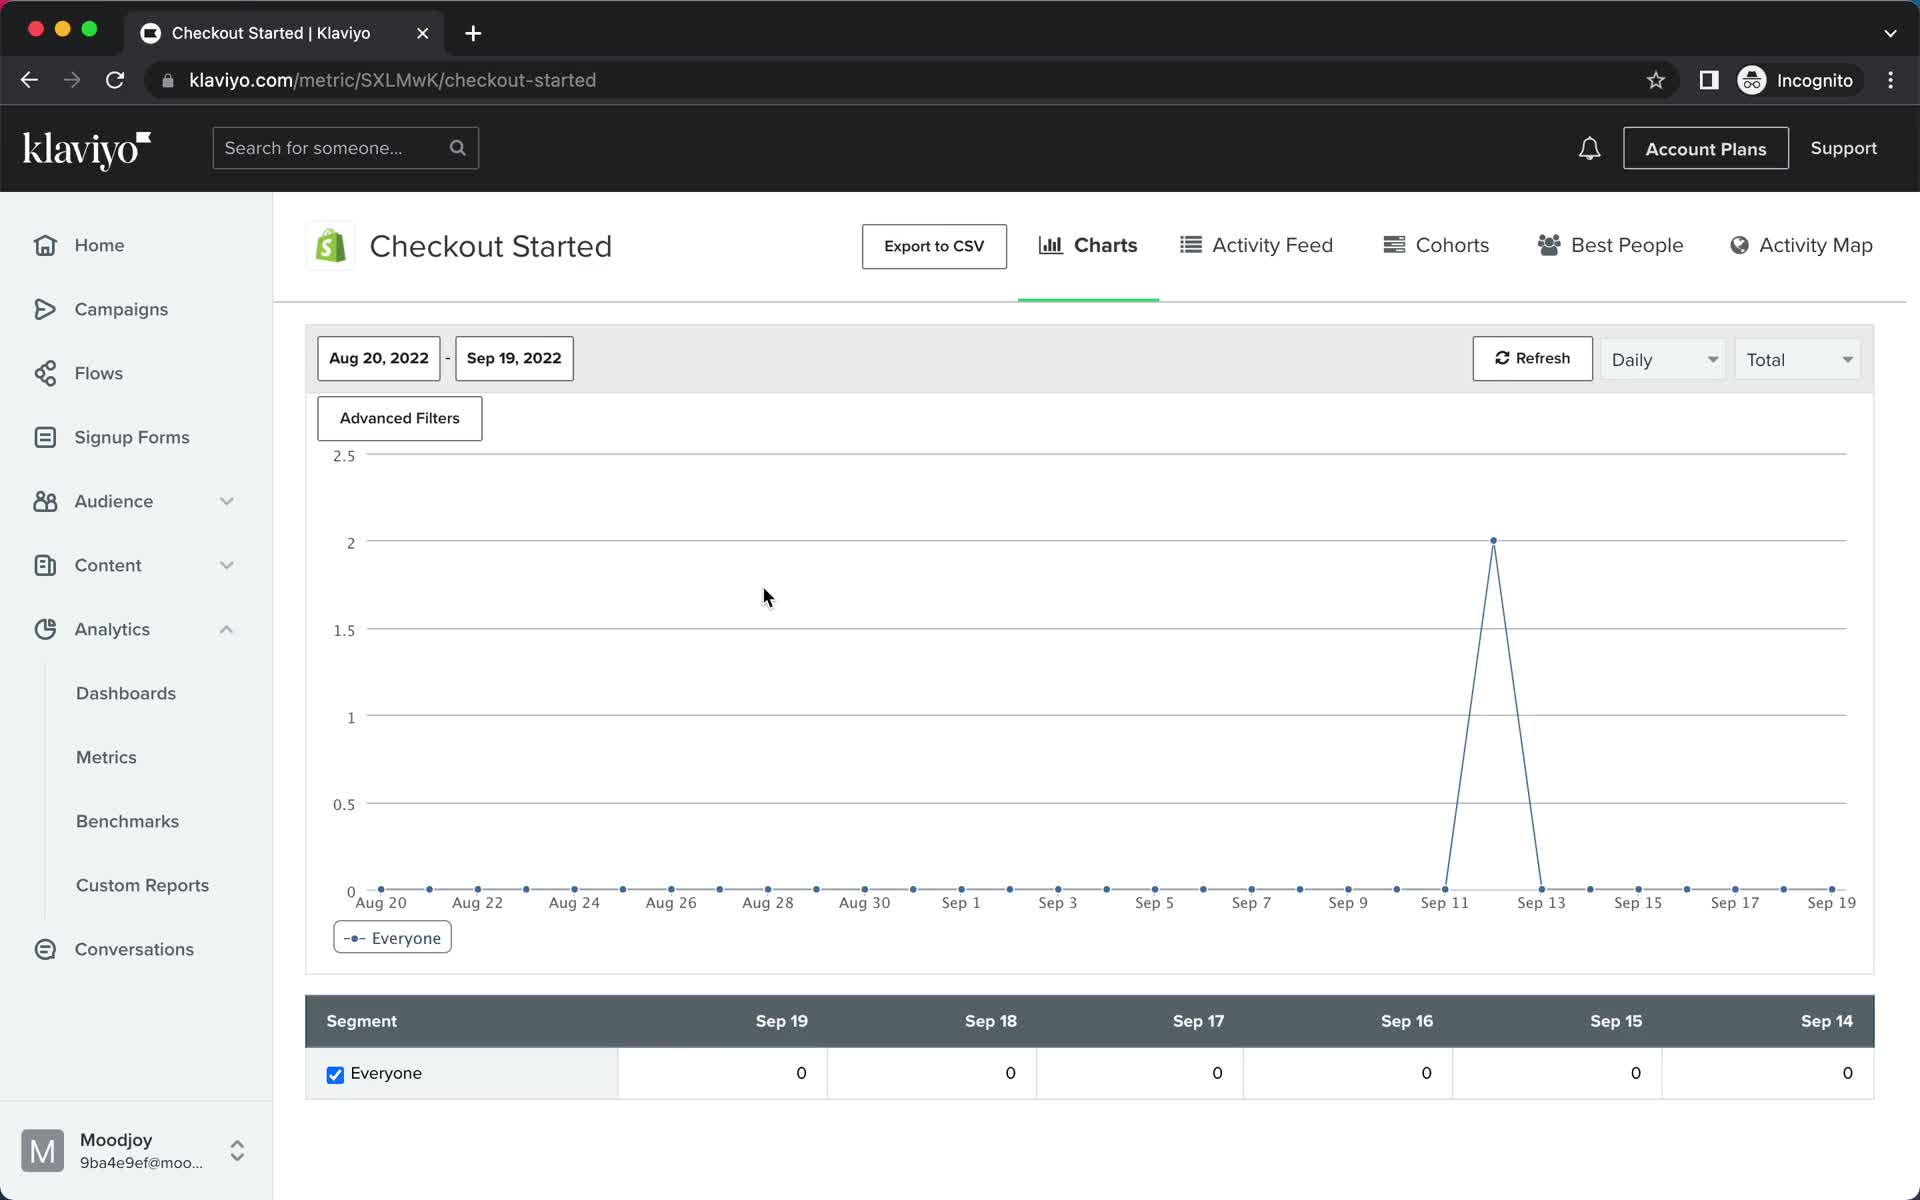The height and width of the screenshot is (1200, 1920).
Task: Enable Advanced Filters options
Action: [399, 418]
